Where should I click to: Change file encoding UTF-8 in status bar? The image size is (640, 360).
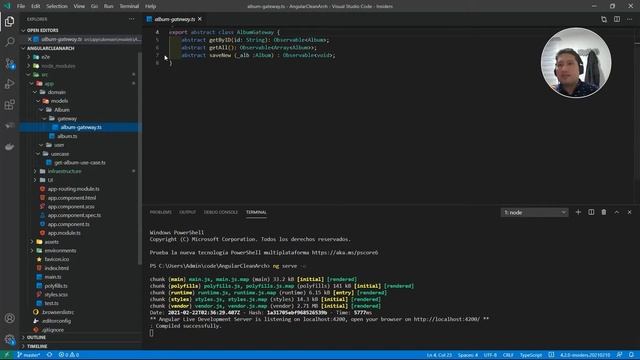click(490, 355)
